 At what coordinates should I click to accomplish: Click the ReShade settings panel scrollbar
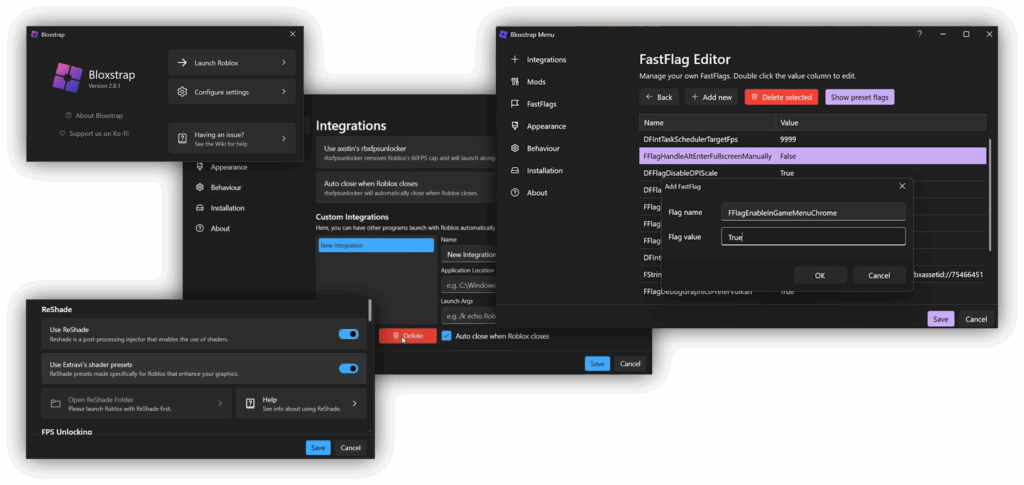click(370, 310)
